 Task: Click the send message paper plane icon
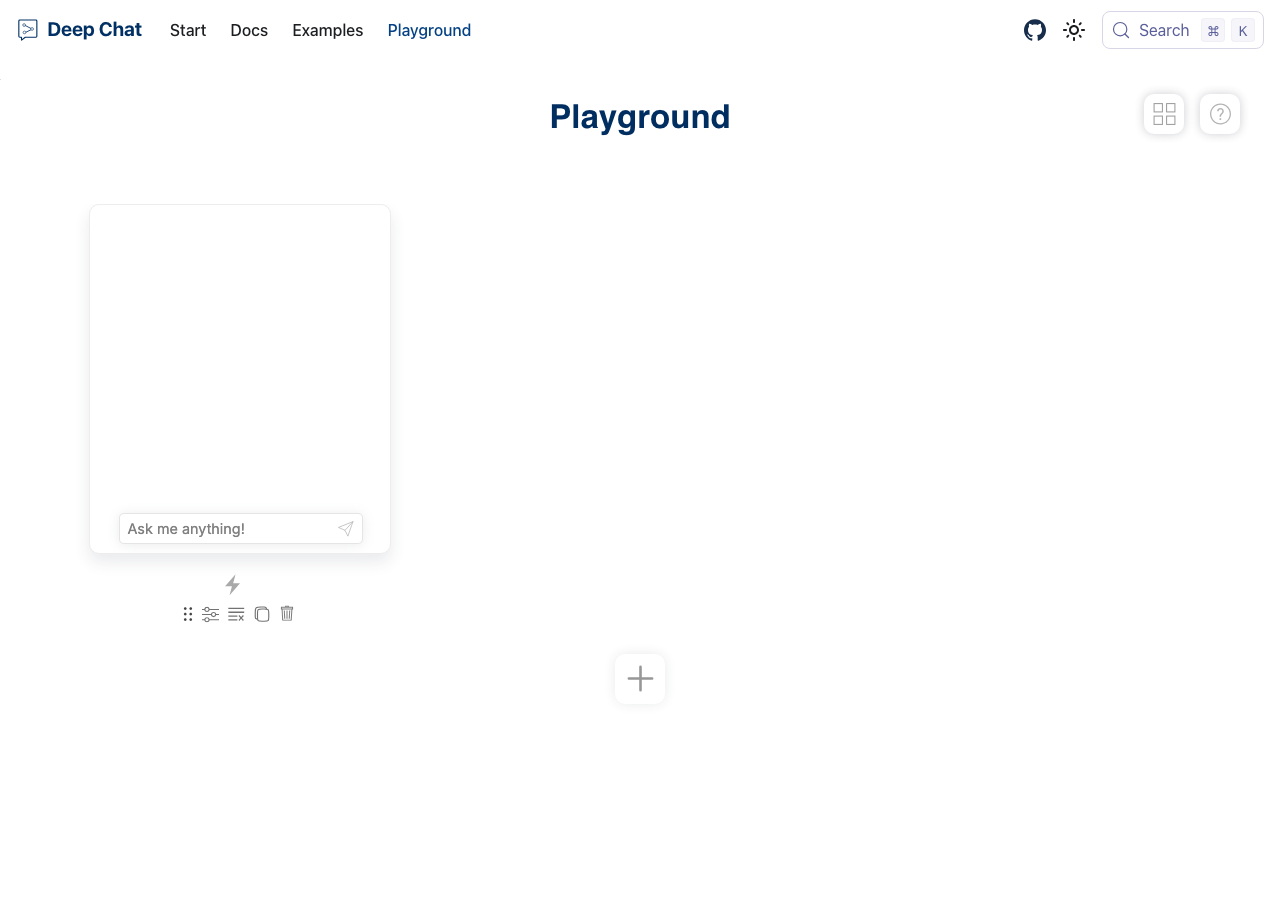tap(345, 529)
